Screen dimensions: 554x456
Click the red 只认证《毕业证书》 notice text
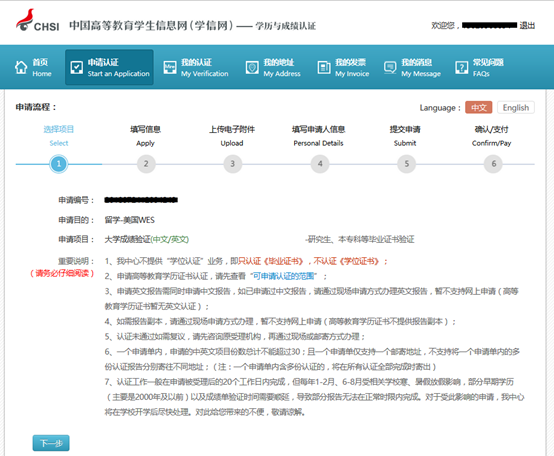pos(271,261)
